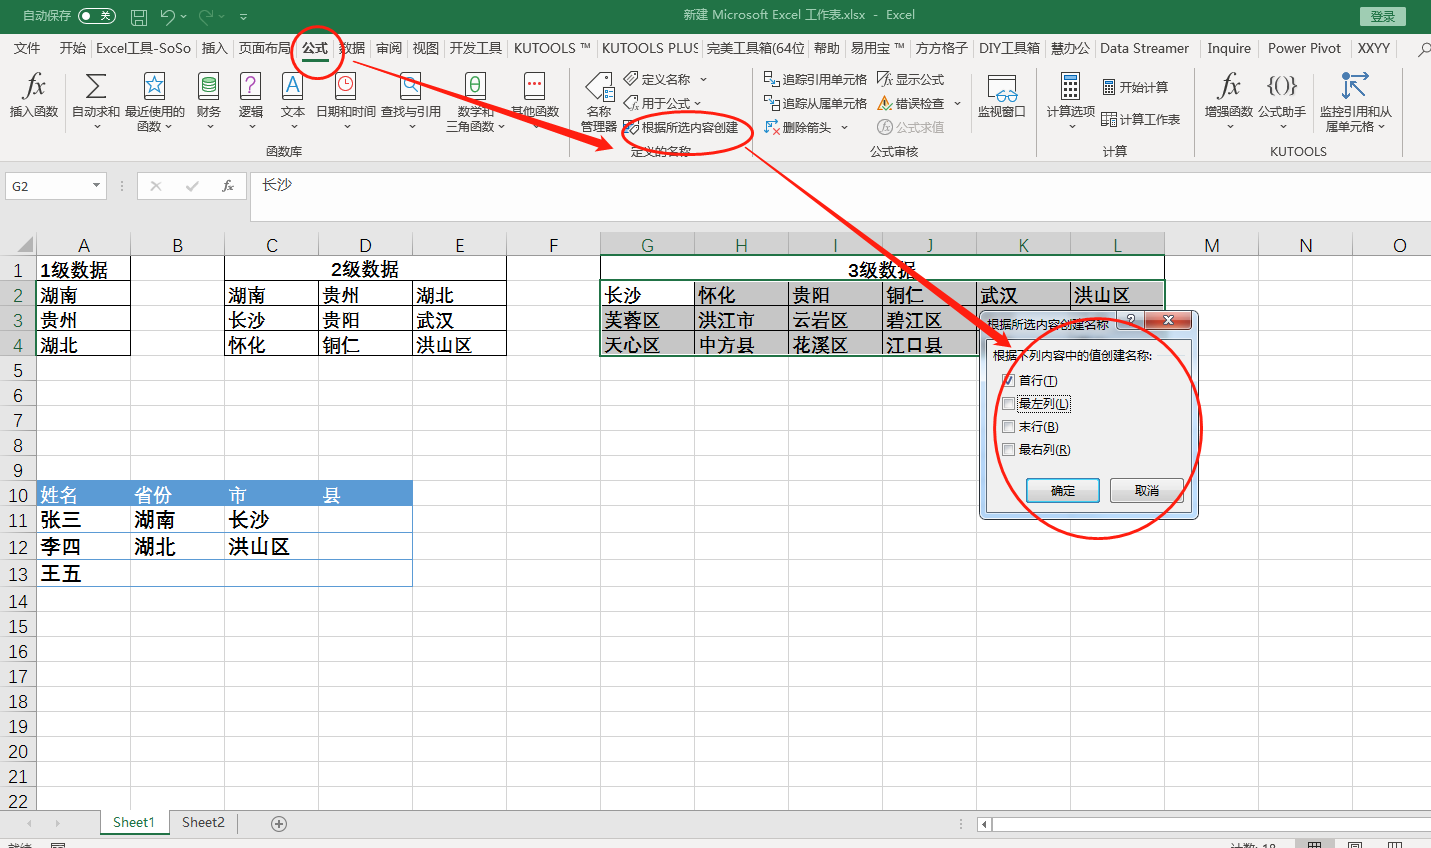Switch to the Data Streamer tab

tap(1144, 48)
